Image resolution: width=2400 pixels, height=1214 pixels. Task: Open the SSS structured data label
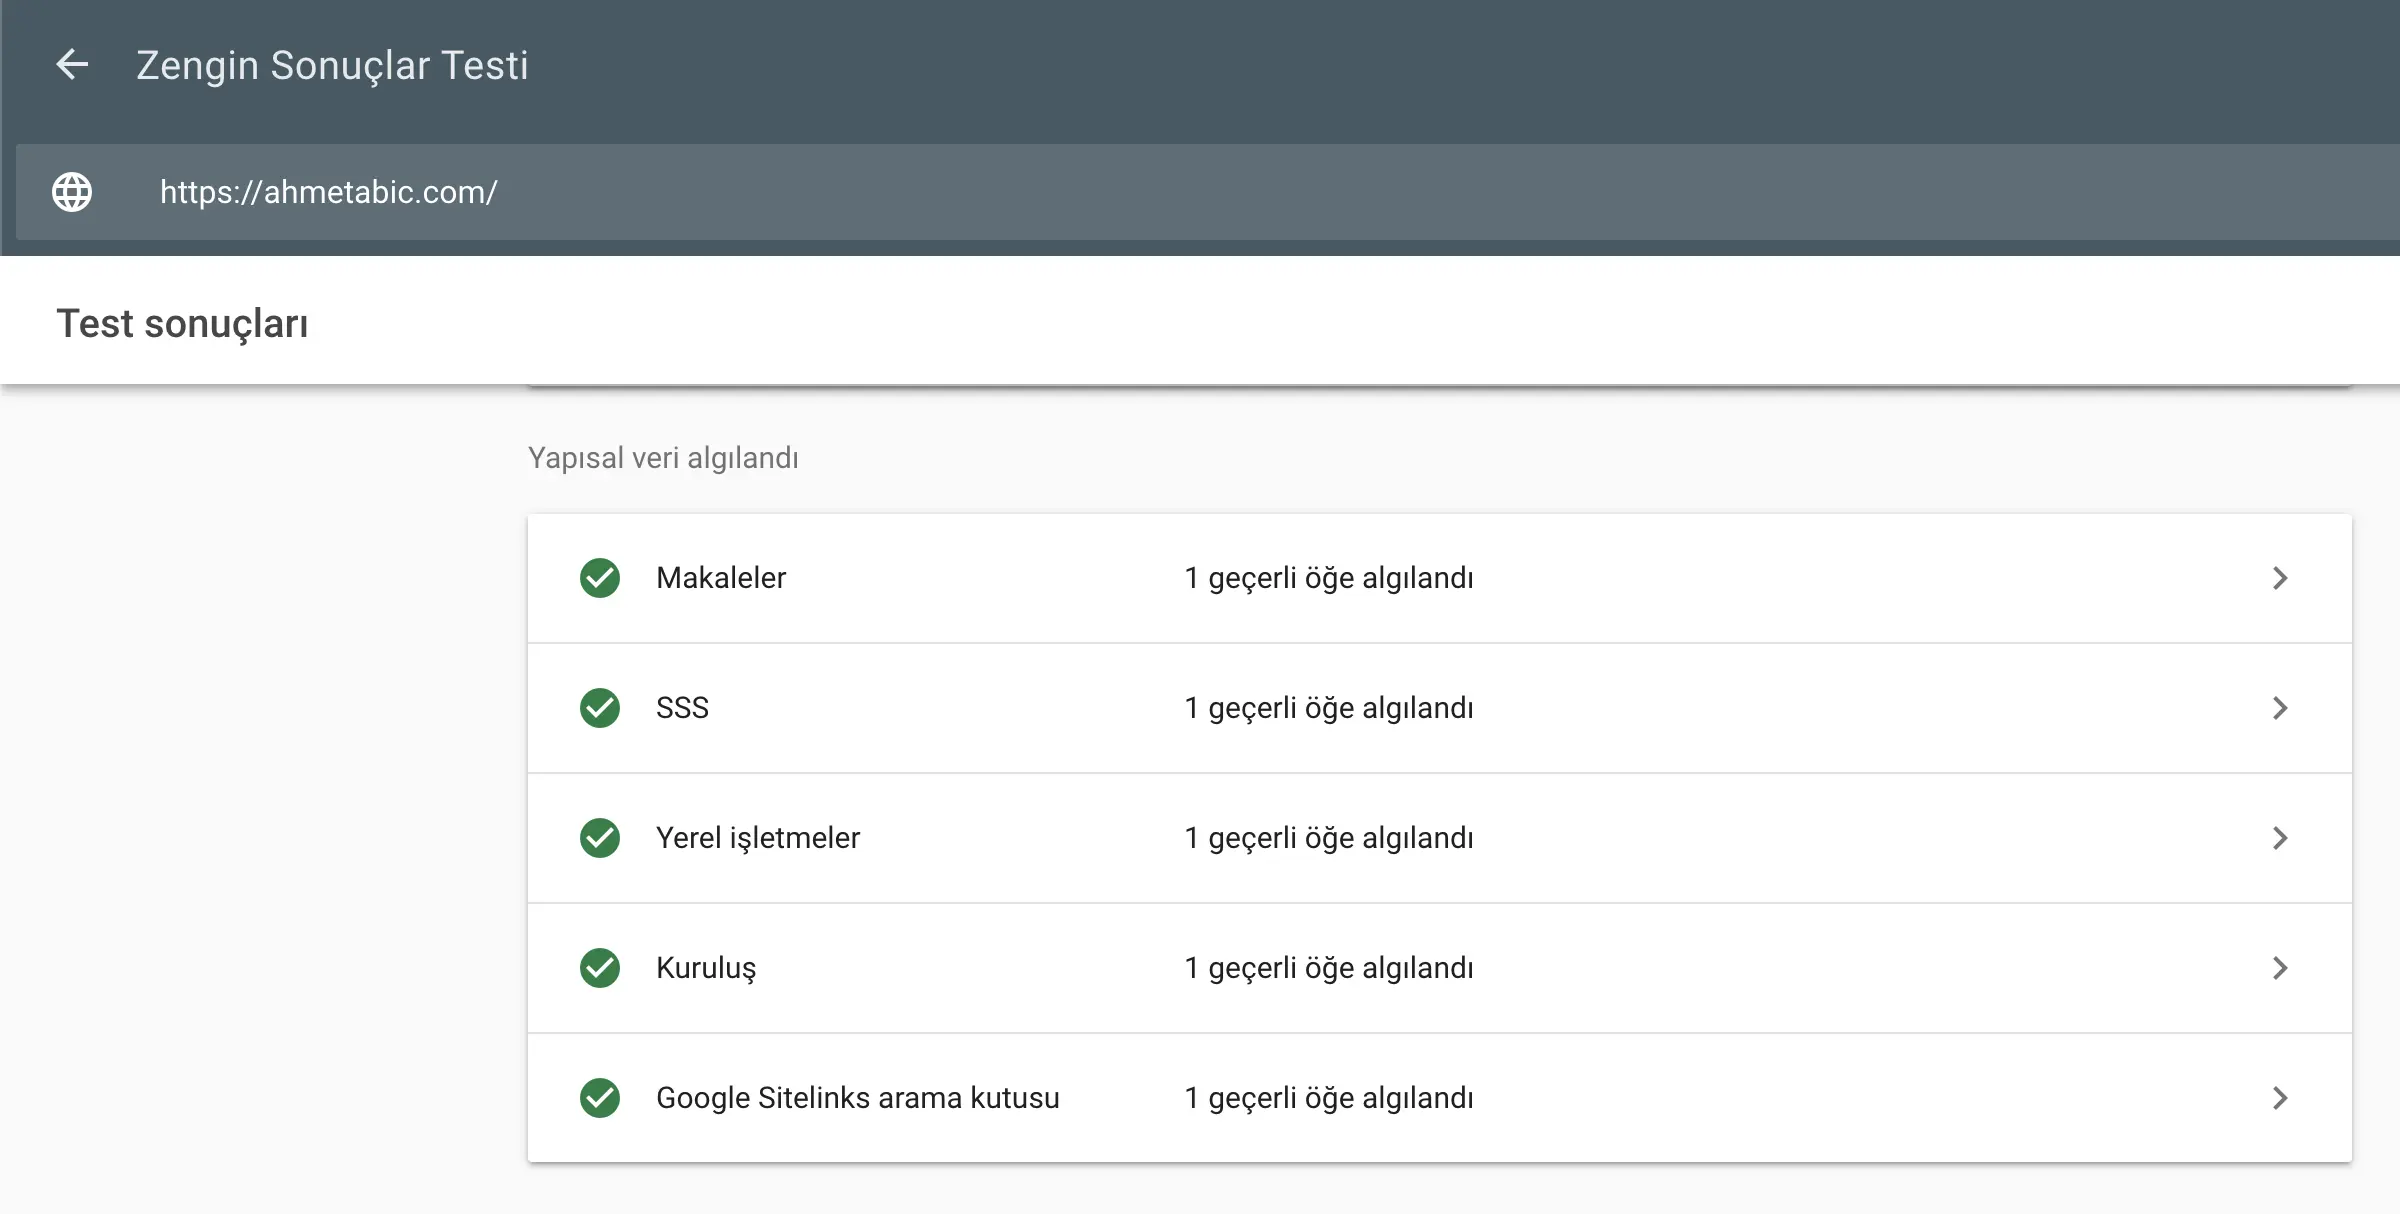point(682,708)
